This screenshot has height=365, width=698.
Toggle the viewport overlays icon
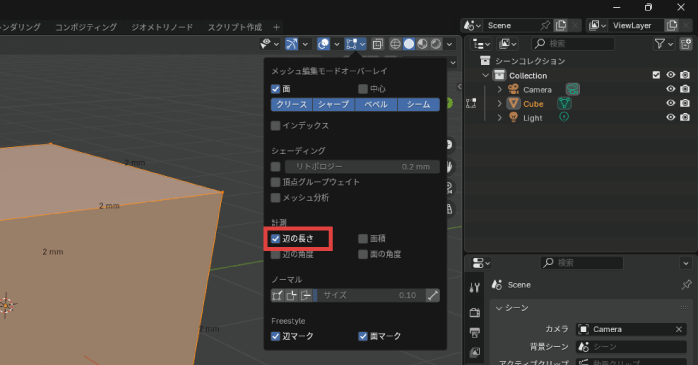(324, 44)
